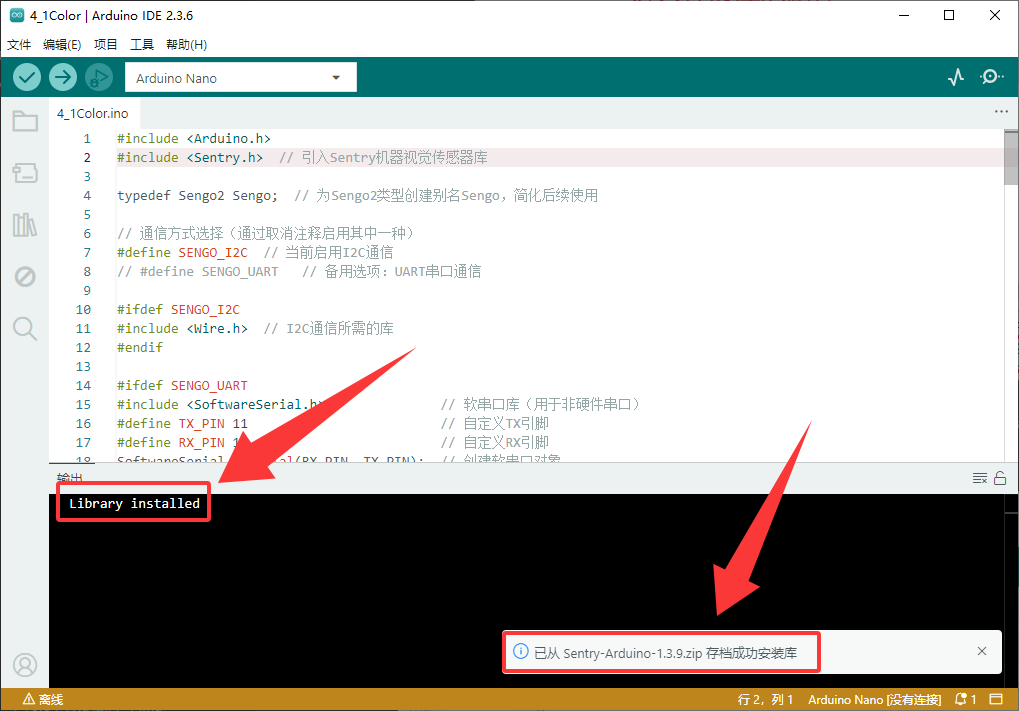Open the Debug sidebar icon
Viewport: 1019px width, 711px height.
(x=25, y=277)
